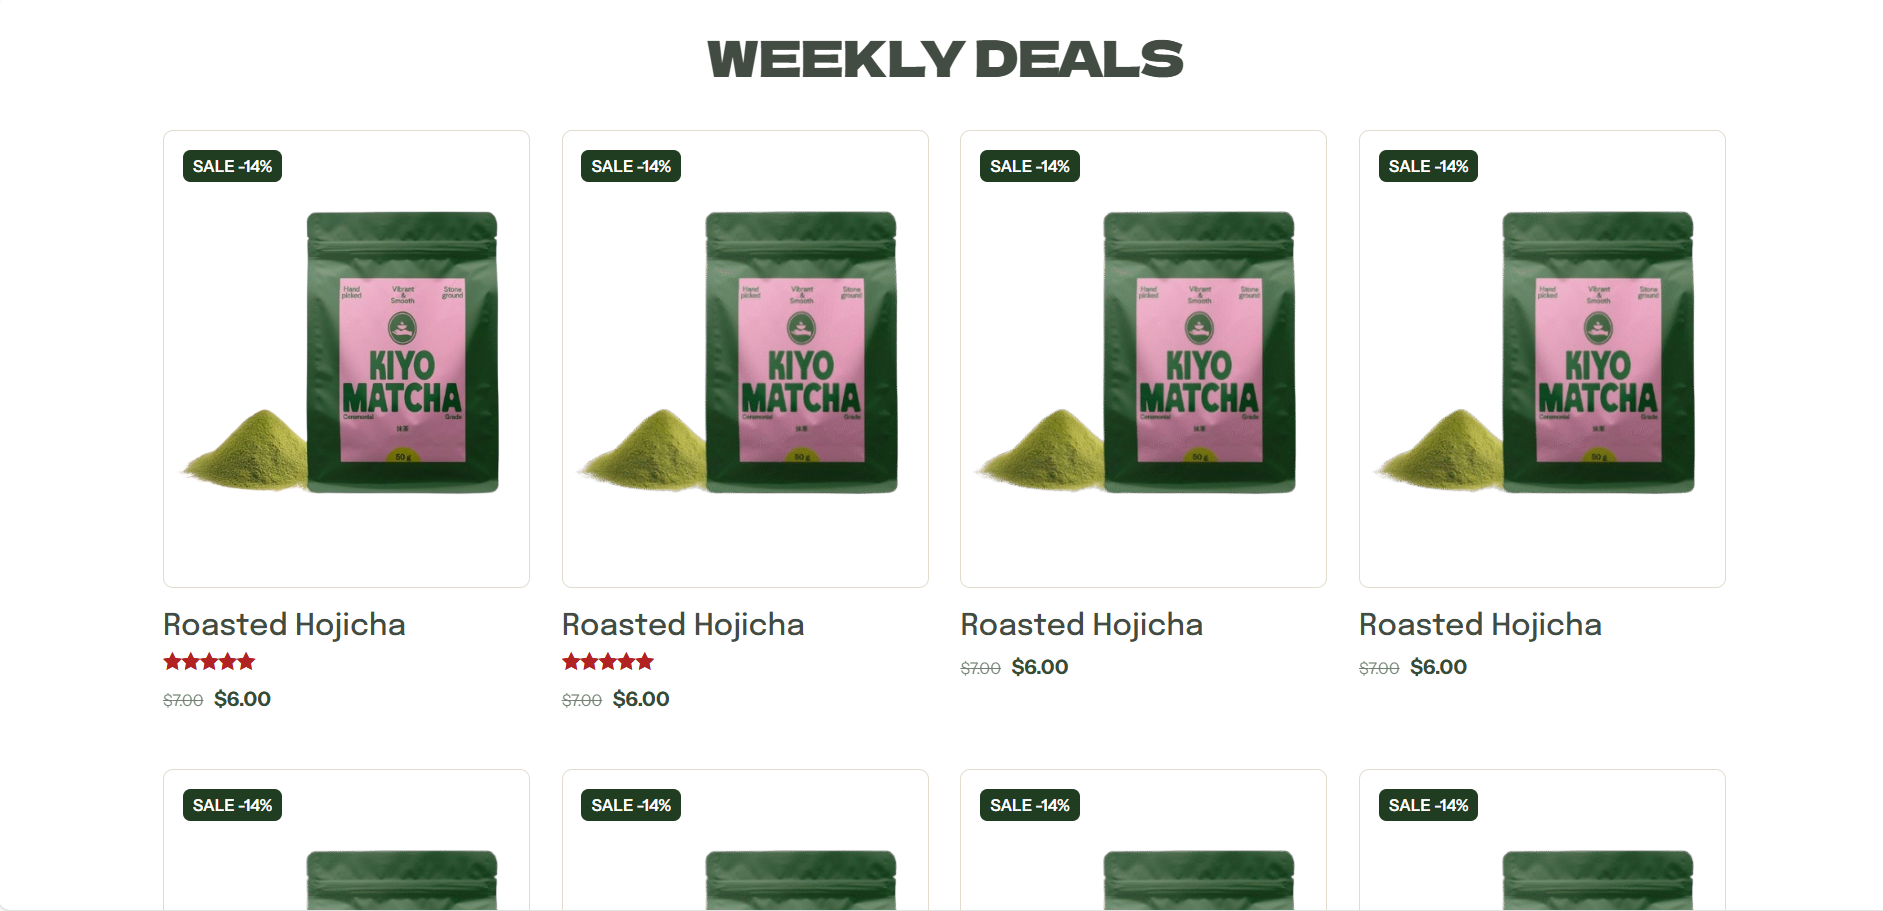Click the second product's Roasted Hojicha title

tap(683, 625)
